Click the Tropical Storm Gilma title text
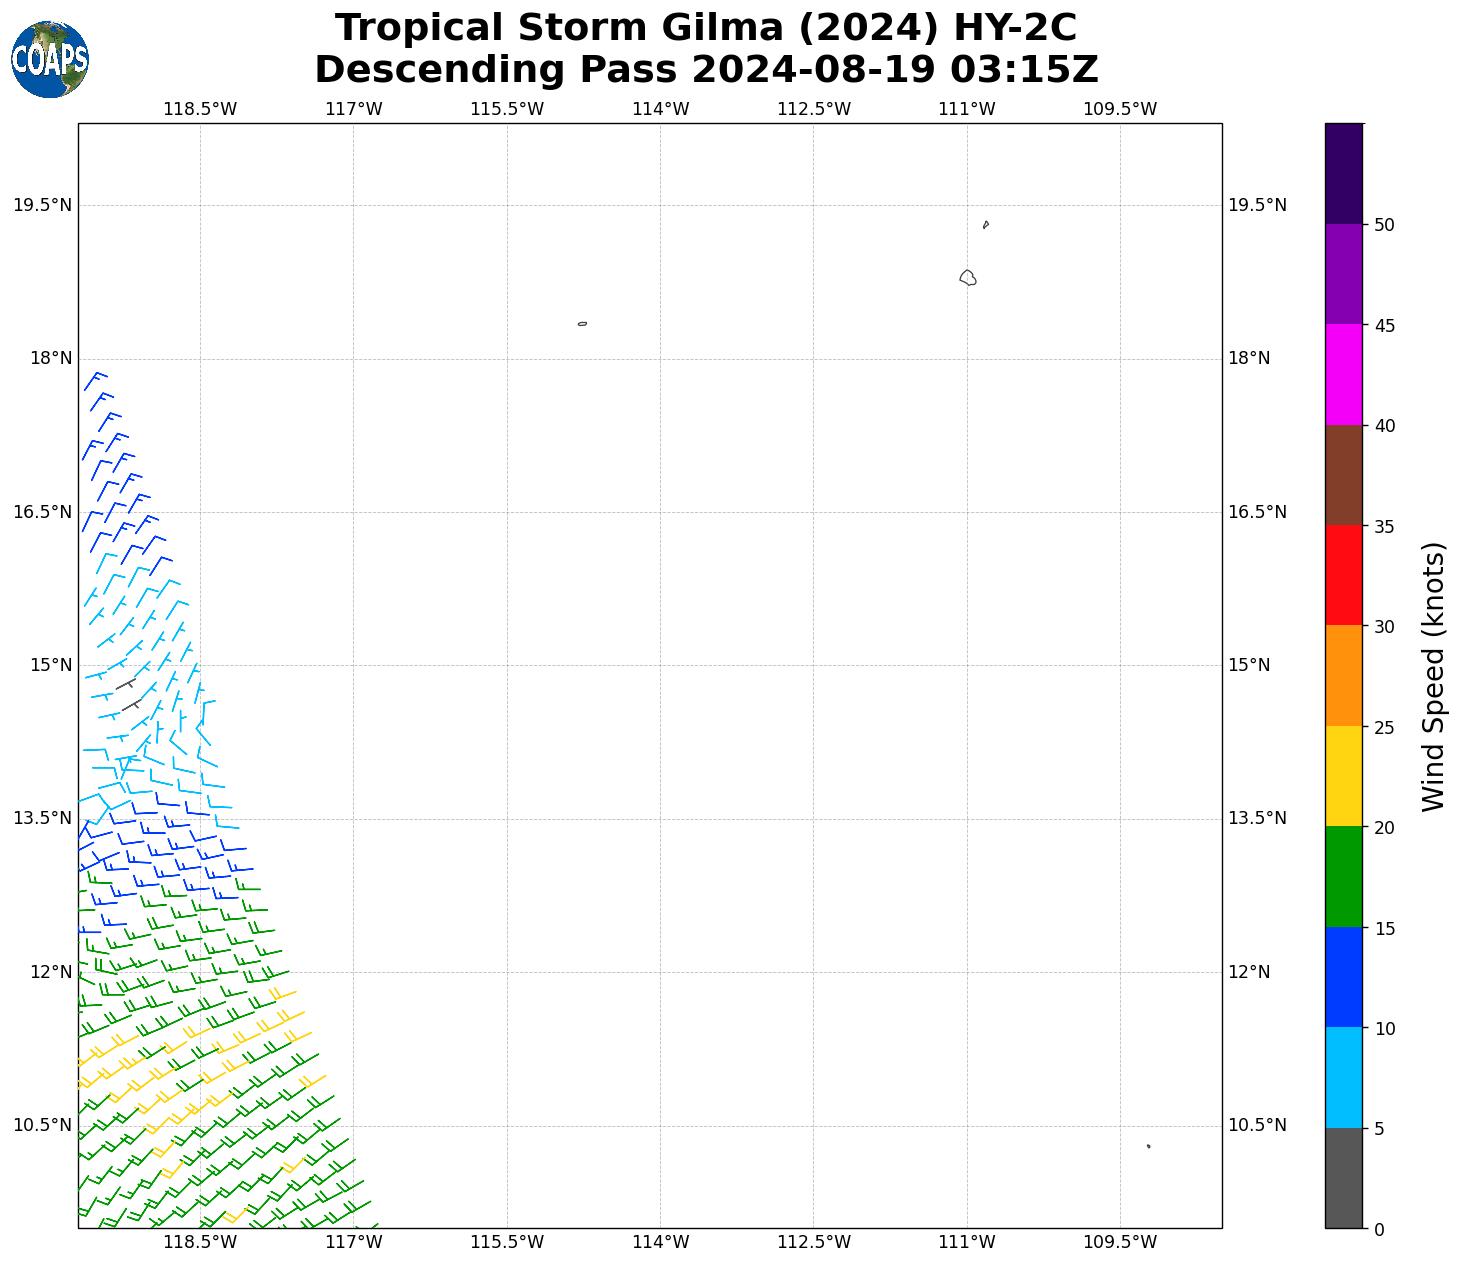This screenshot has width=1462, height=1264. tap(706, 28)
